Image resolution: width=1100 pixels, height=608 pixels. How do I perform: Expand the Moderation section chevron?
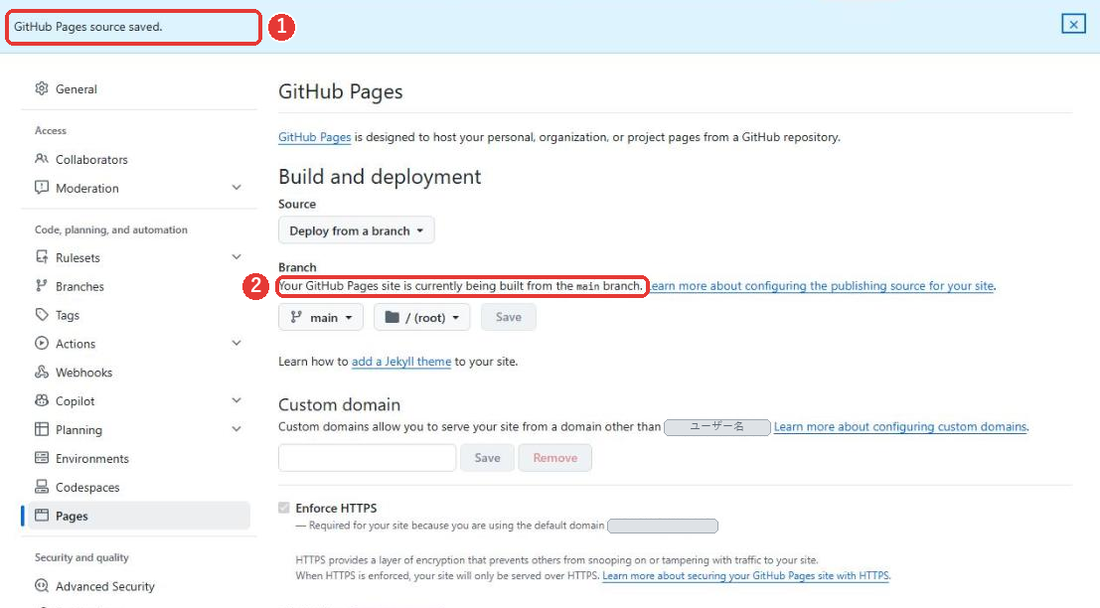236,187
